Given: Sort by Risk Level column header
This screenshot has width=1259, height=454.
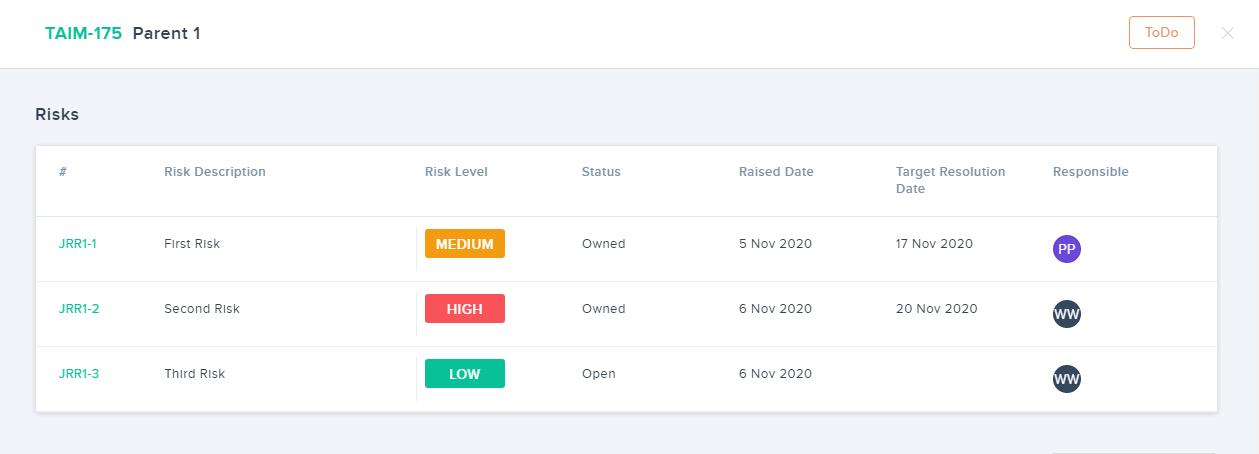Looking at the screenshot, I should (x=456, y=172).
